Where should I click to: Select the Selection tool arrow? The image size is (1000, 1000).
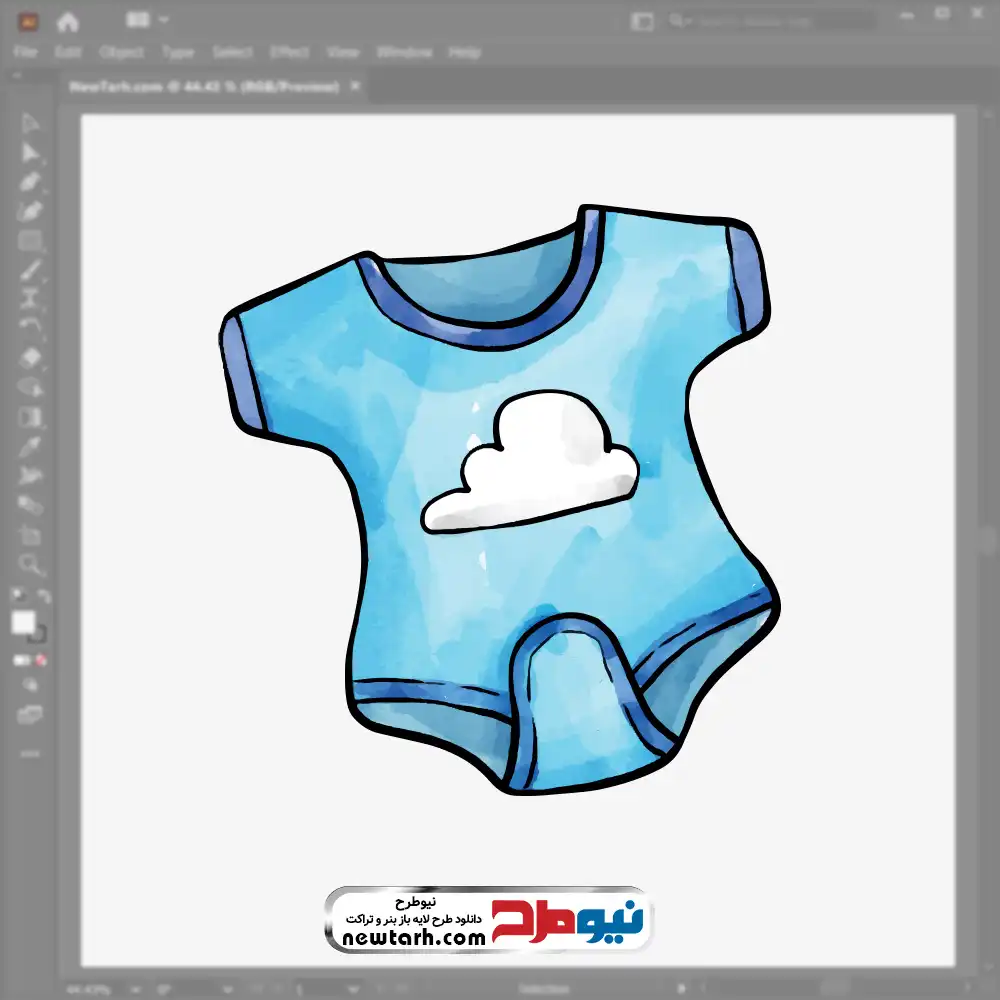pyautogui.click(x=30, y=123)
